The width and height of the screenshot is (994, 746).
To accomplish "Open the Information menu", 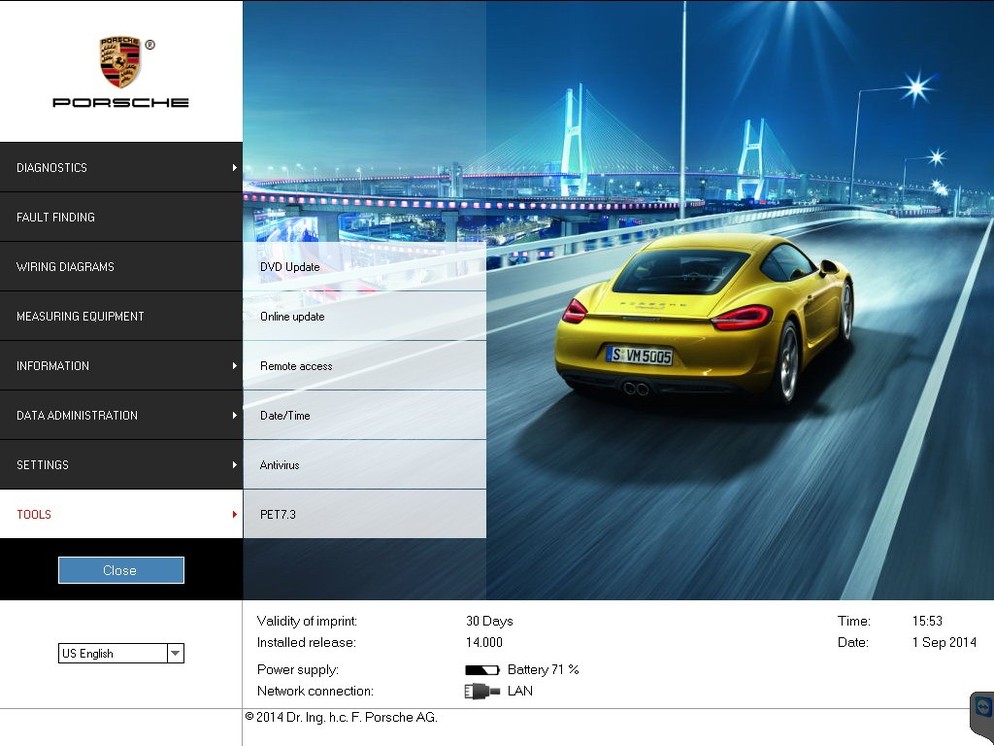I will coord(121,365).
